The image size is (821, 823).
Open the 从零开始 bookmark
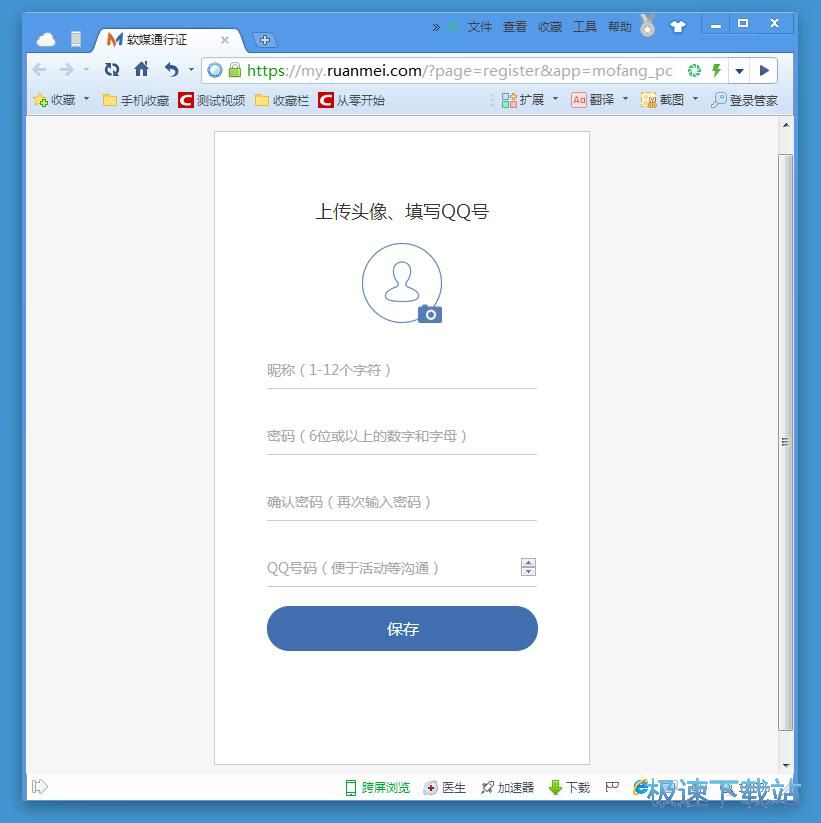click(351, 100)
